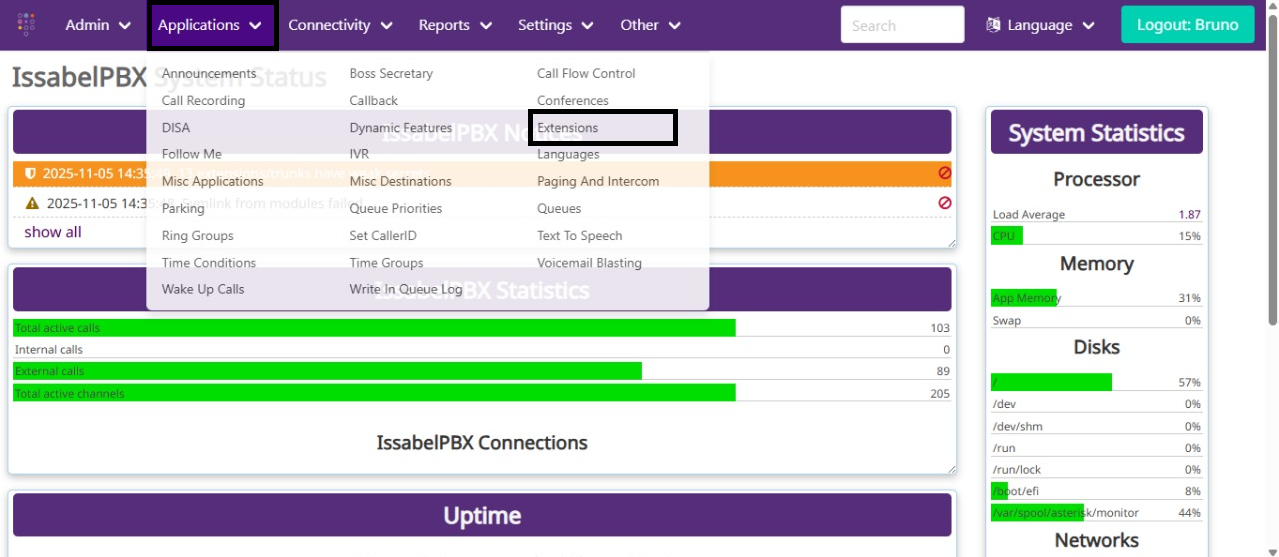Click the page vertical scrollbar
Viewport: 1279px width, 557px height.
click(x=1272, y=200)
